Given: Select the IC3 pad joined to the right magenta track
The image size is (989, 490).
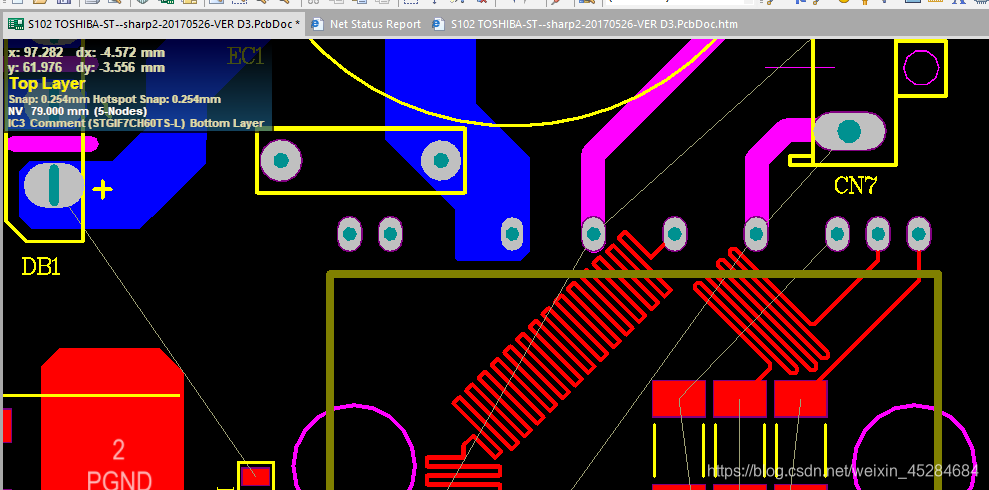Looking at the screenshot, I should 756,234.
